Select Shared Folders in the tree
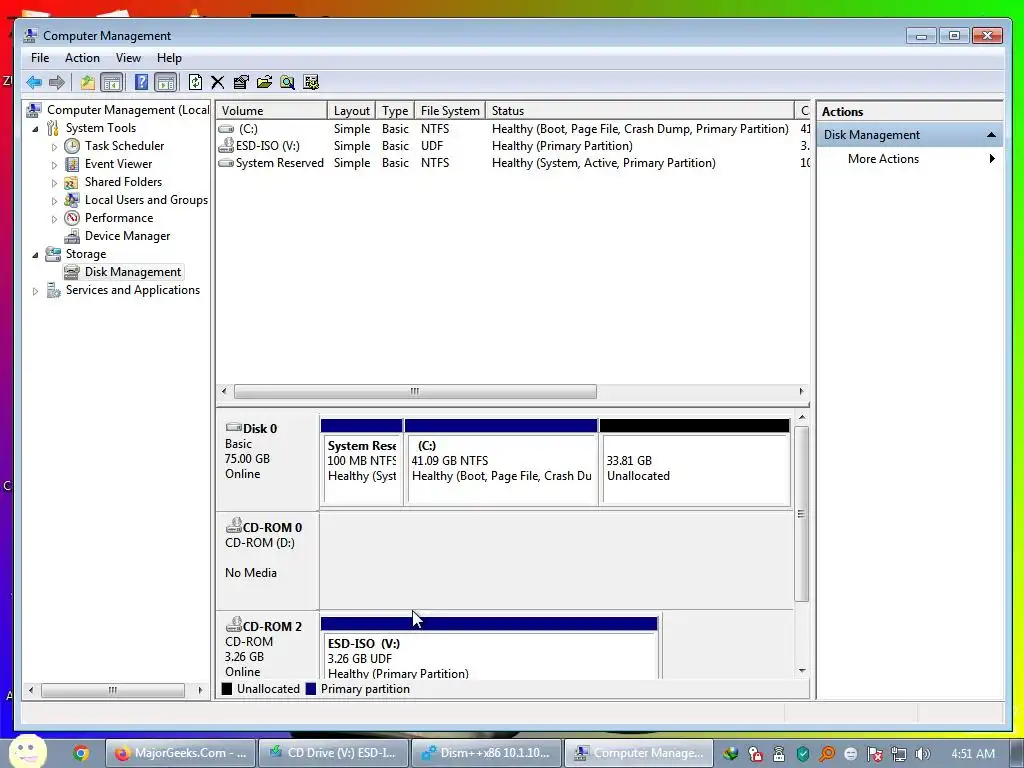Viewport: 1024px width, 768px height. point(123,182)
